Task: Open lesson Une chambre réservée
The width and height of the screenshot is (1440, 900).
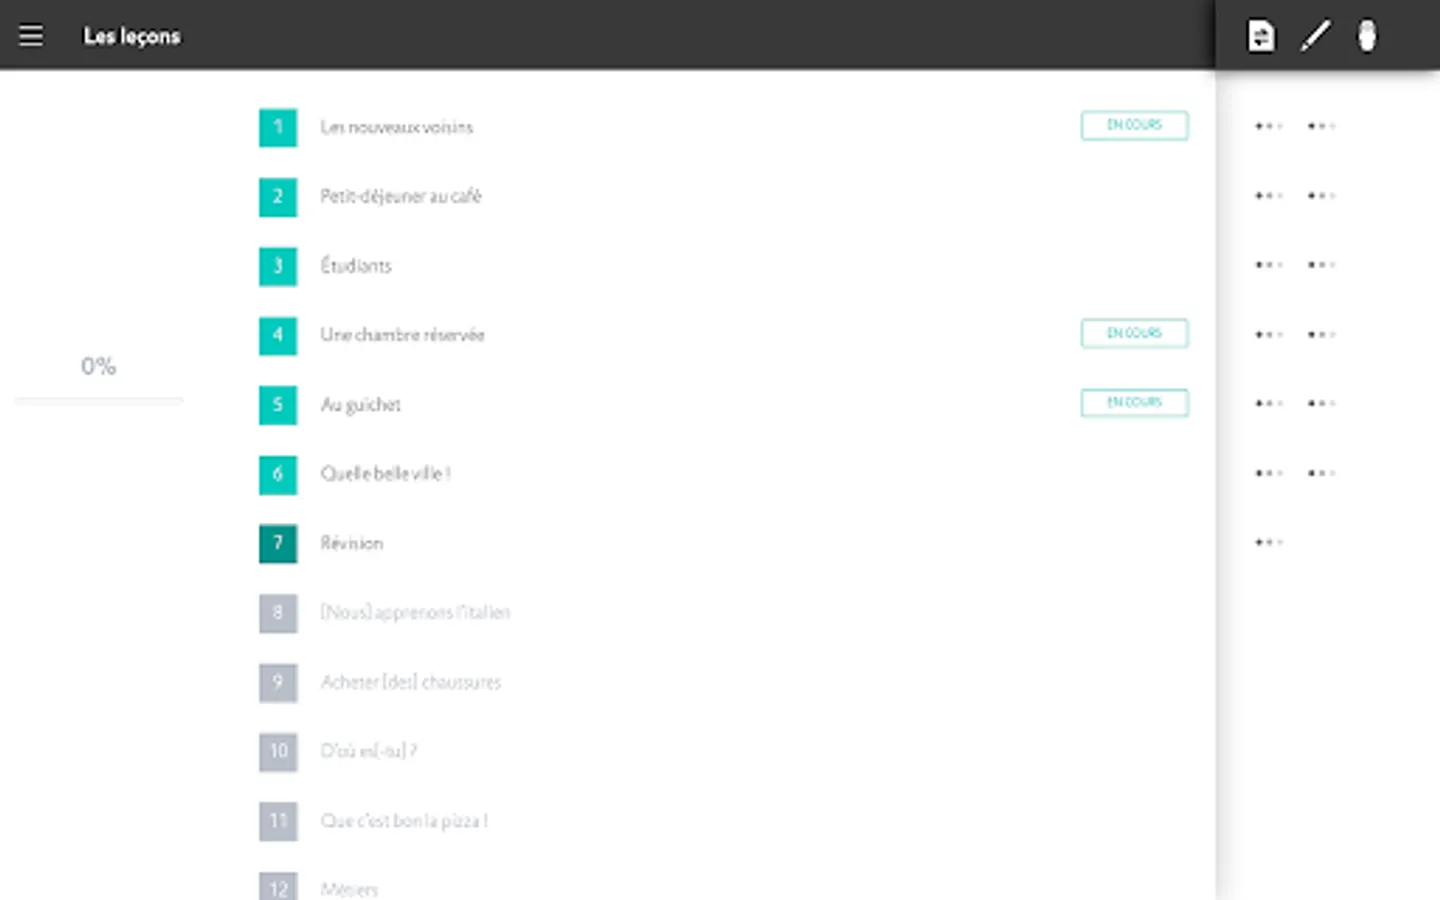Action: click(402, 335)
